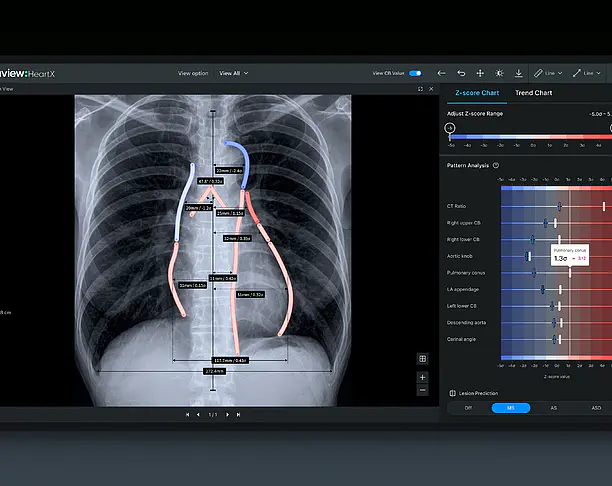Select MS lesion prediction option

tap(511, 408)
